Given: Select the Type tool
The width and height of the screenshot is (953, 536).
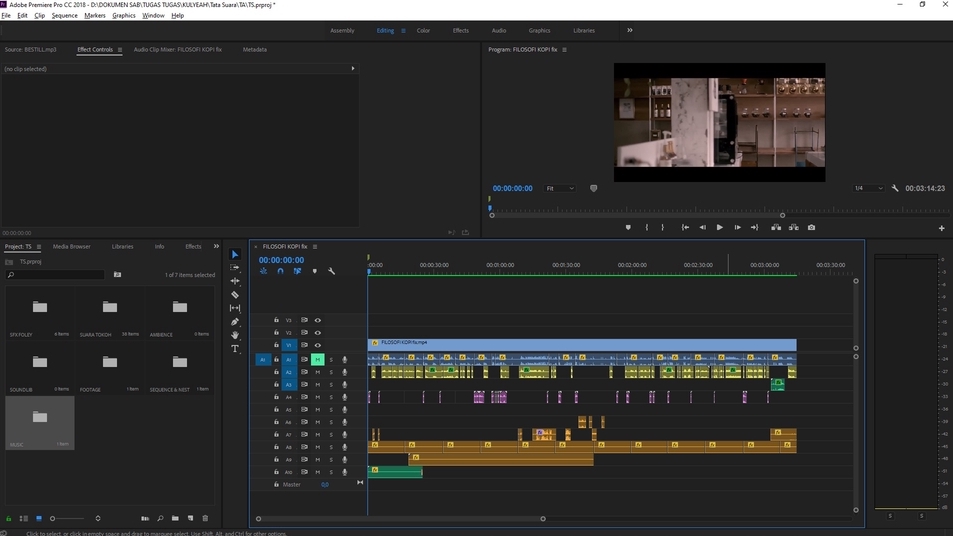Looking at the screenshot, I should tap(235, 349).
